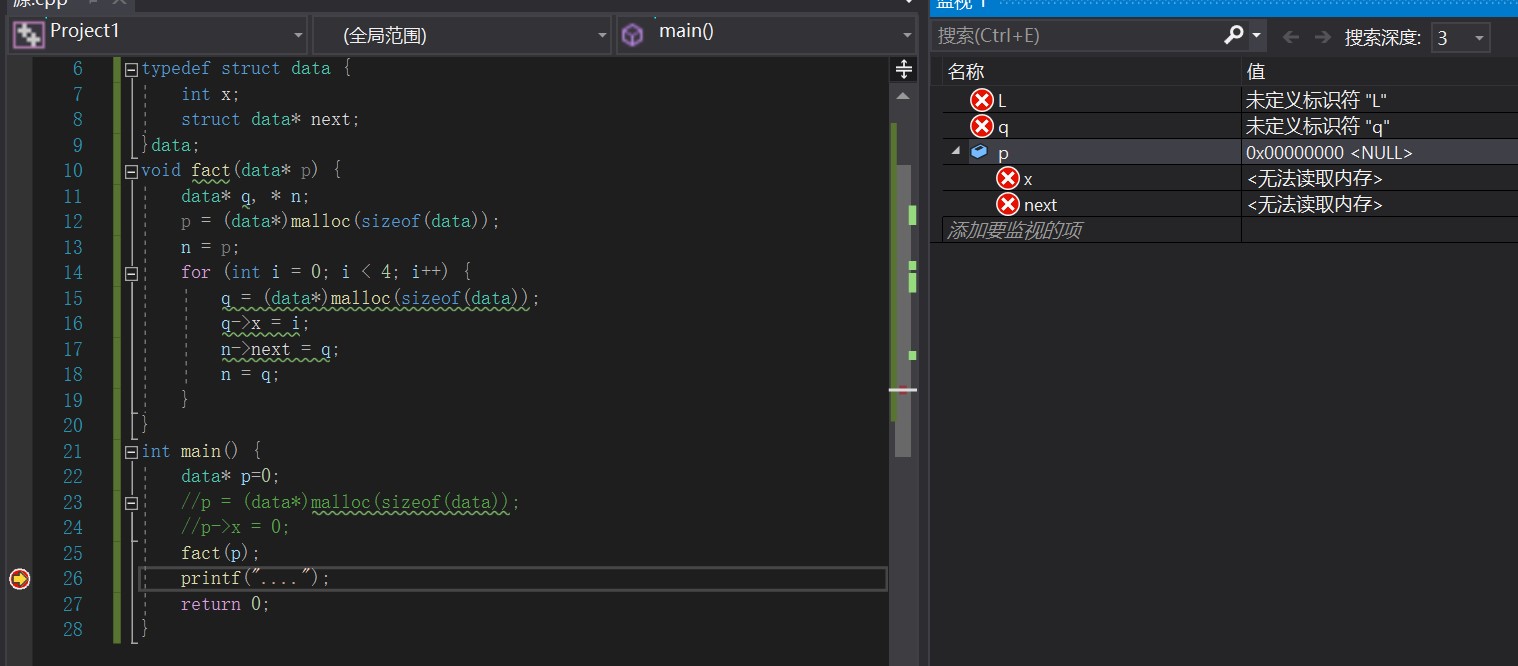
Task: Collapse the fact function at line 10
Action: click(131, 171)
